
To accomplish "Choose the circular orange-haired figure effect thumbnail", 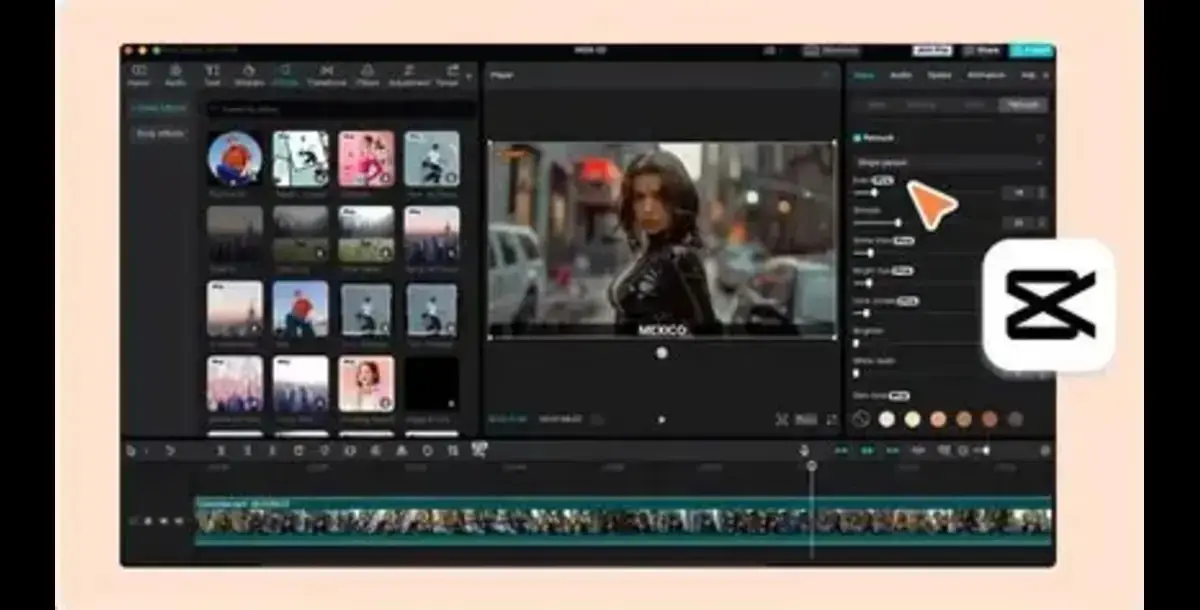I will click(x=235, y=158).
